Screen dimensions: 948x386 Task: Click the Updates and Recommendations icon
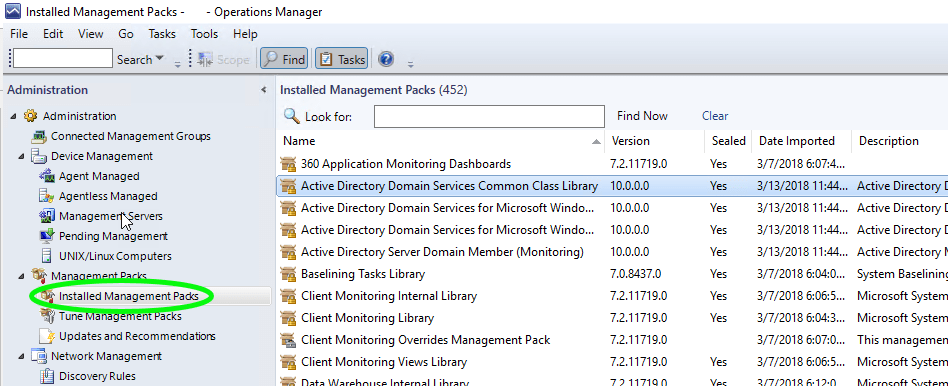(47, 336)
